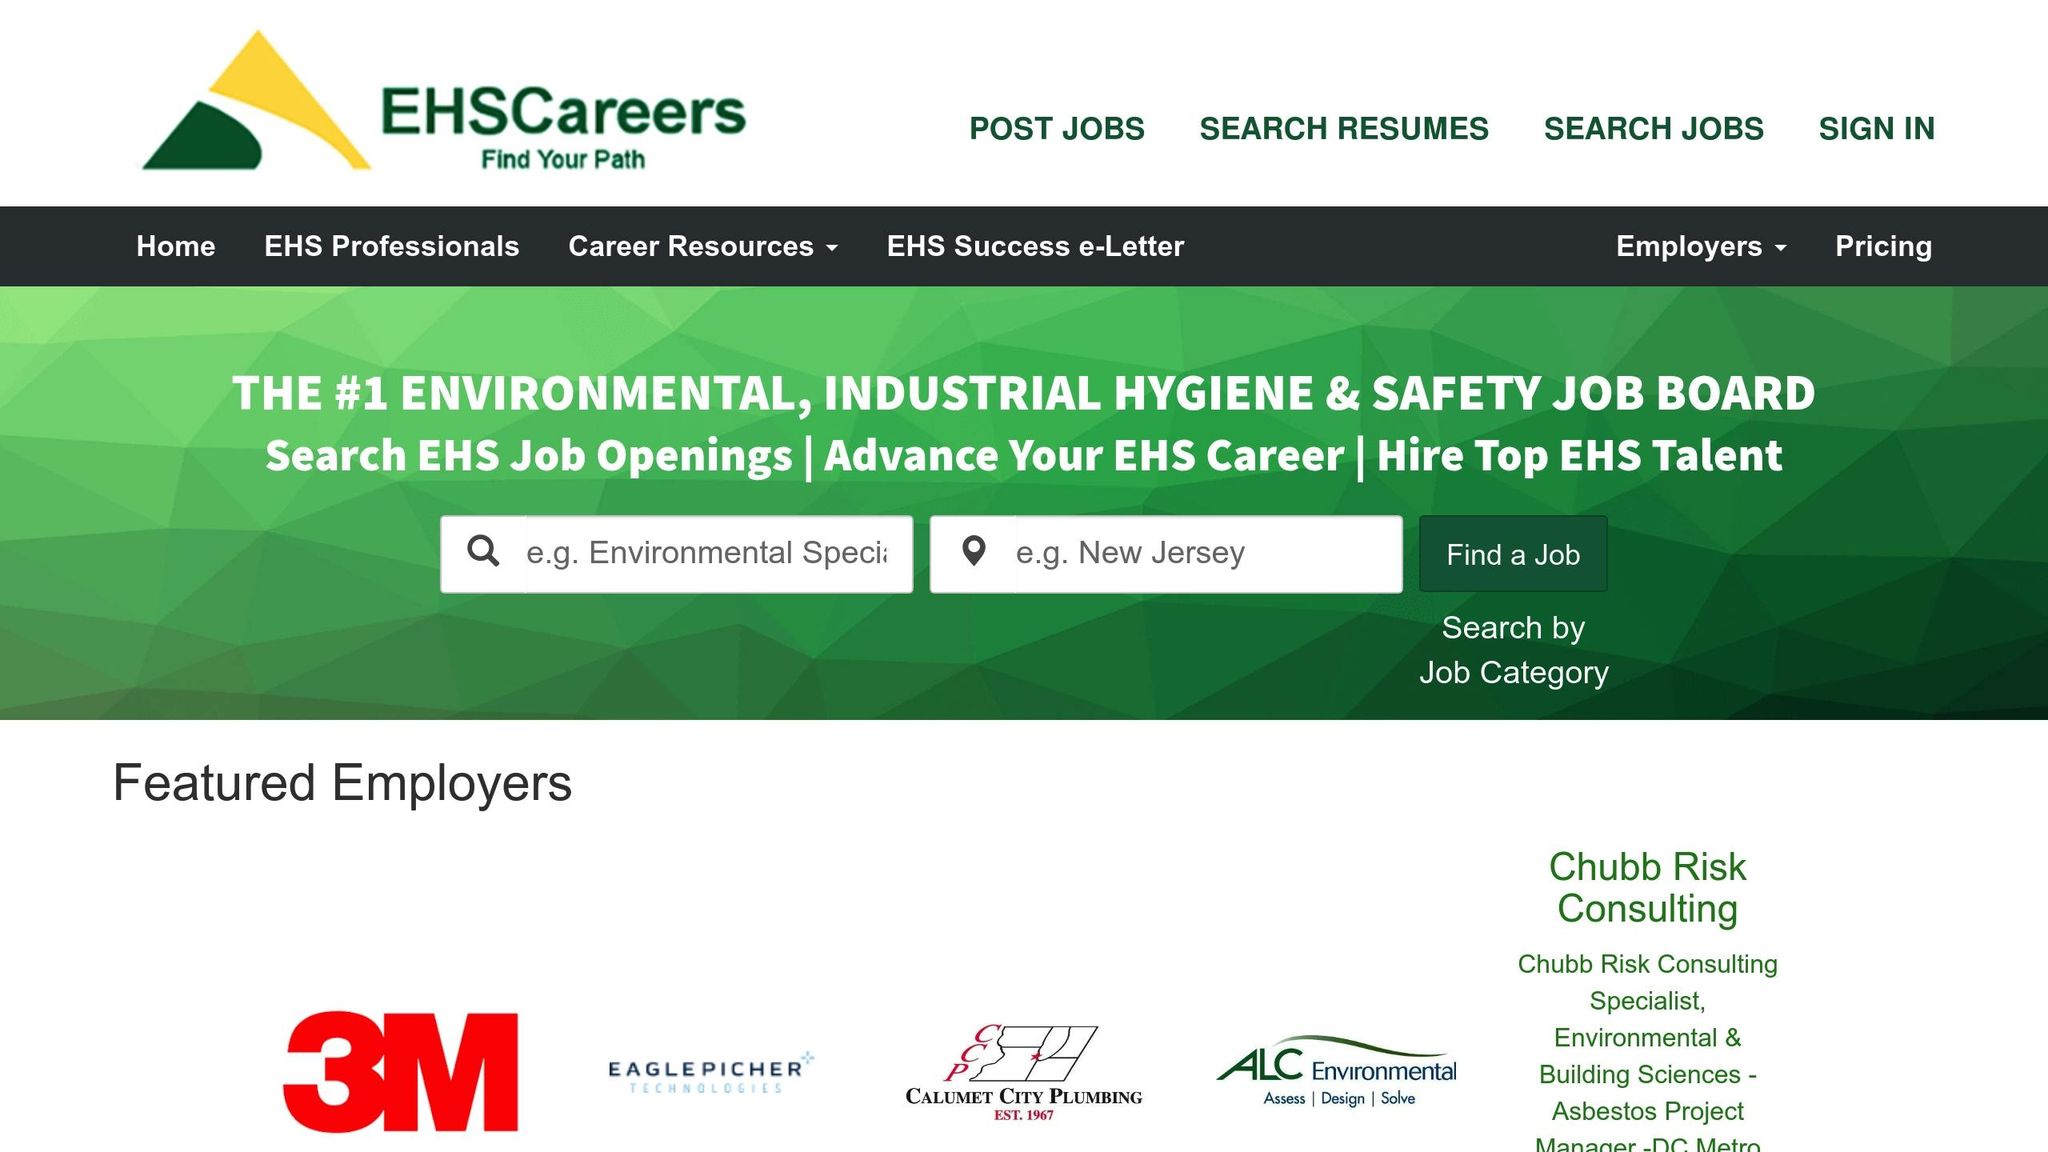
Task: Click the SEARCH RESUMES link
Action: pyautogui.click(x=1343, y=129)
